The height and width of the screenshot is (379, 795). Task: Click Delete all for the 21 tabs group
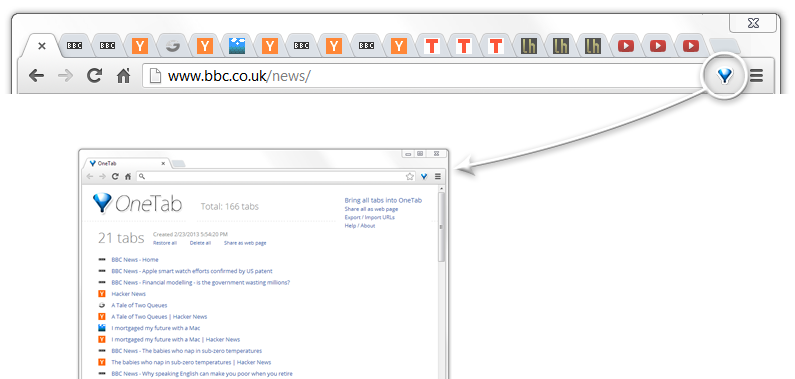pyautogui.click(x=200, y=243)
